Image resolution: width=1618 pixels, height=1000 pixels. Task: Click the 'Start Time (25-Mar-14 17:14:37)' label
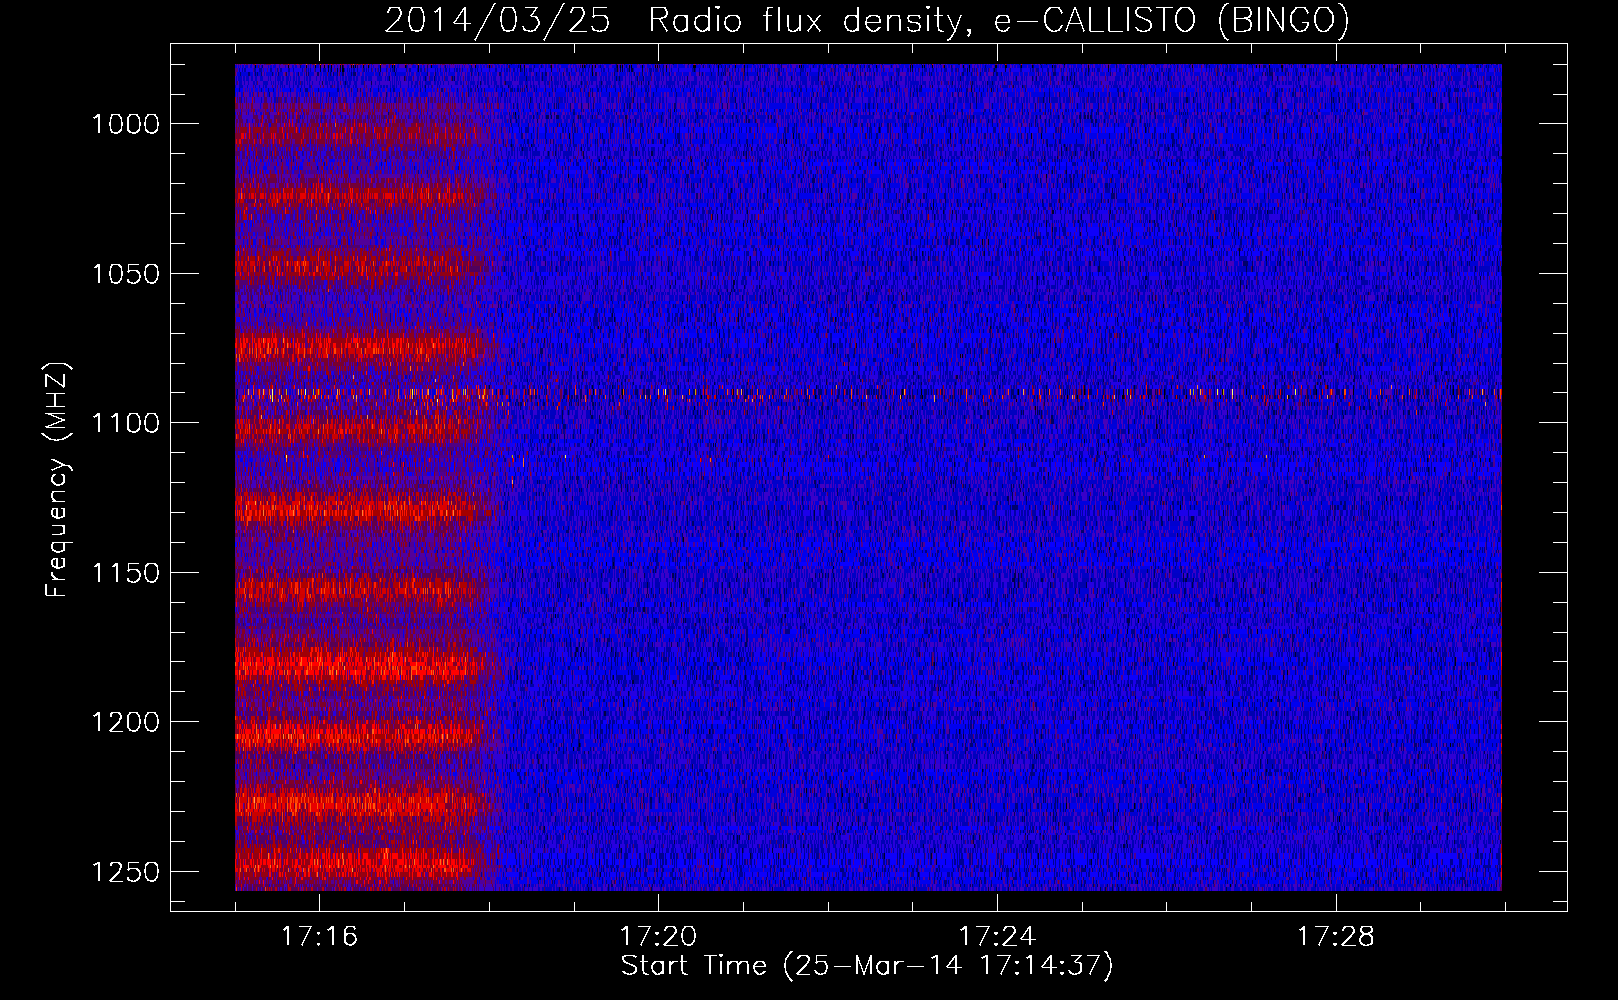tap(867, 966)
